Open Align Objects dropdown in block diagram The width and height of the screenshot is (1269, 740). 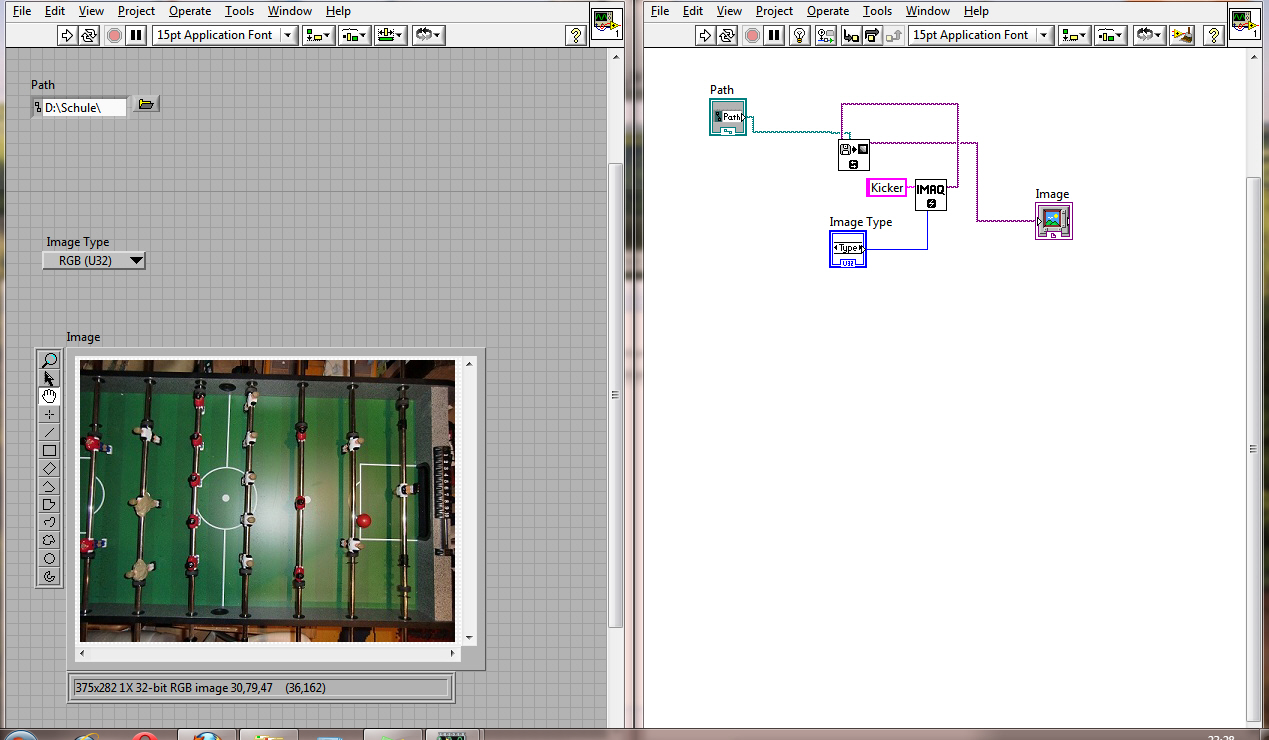tap(1076, 35)
